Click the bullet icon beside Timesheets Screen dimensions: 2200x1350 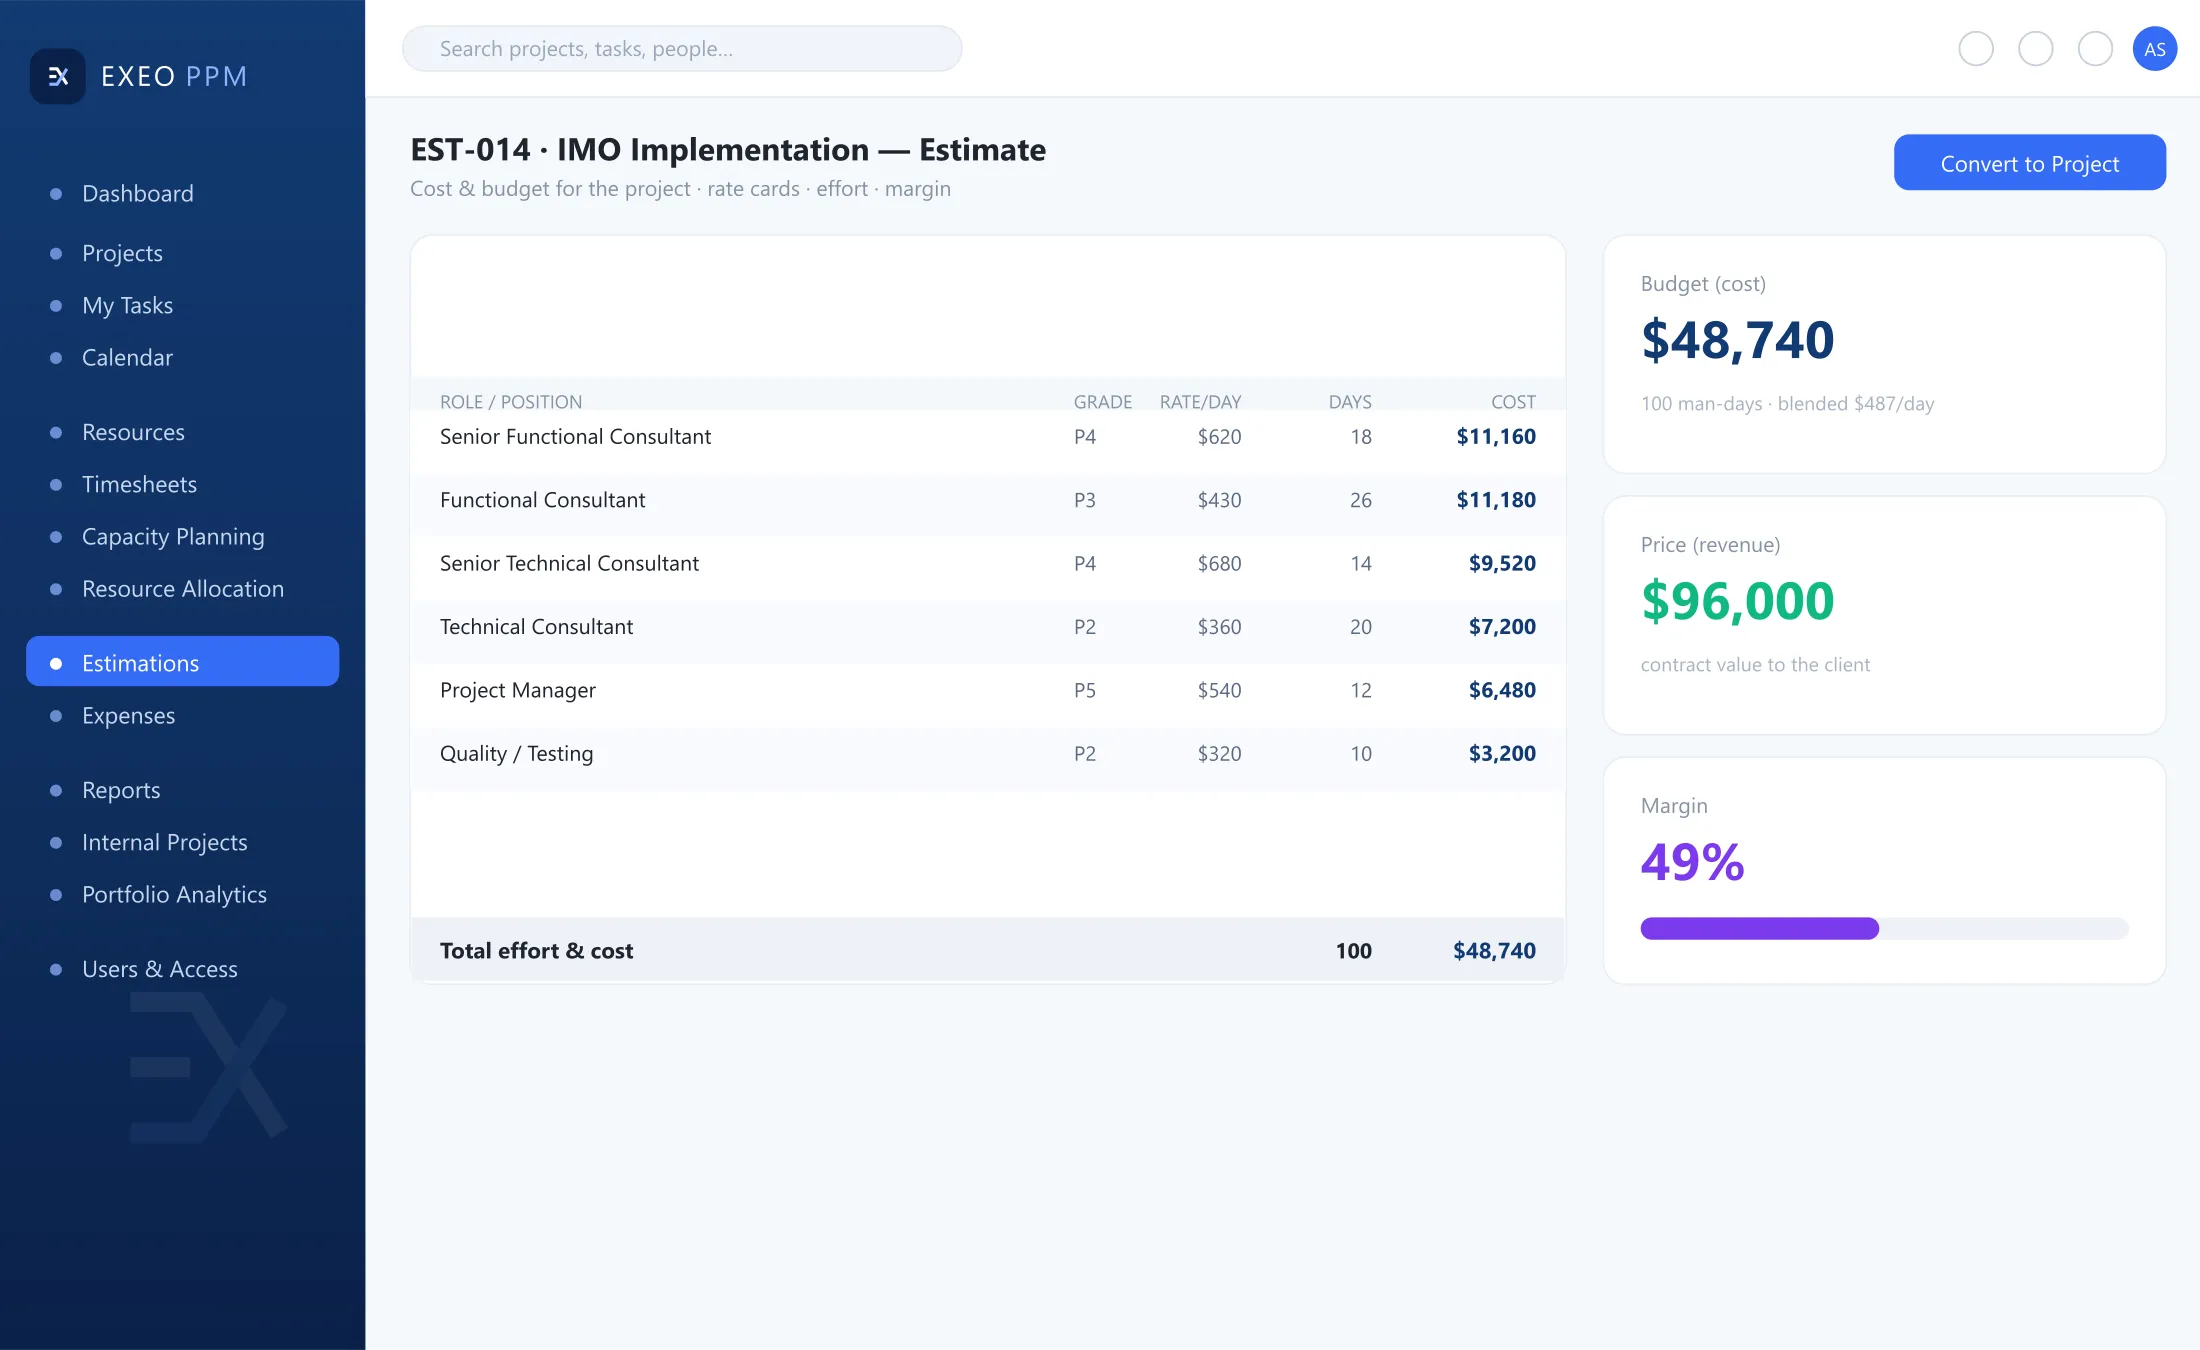[56, 485]
